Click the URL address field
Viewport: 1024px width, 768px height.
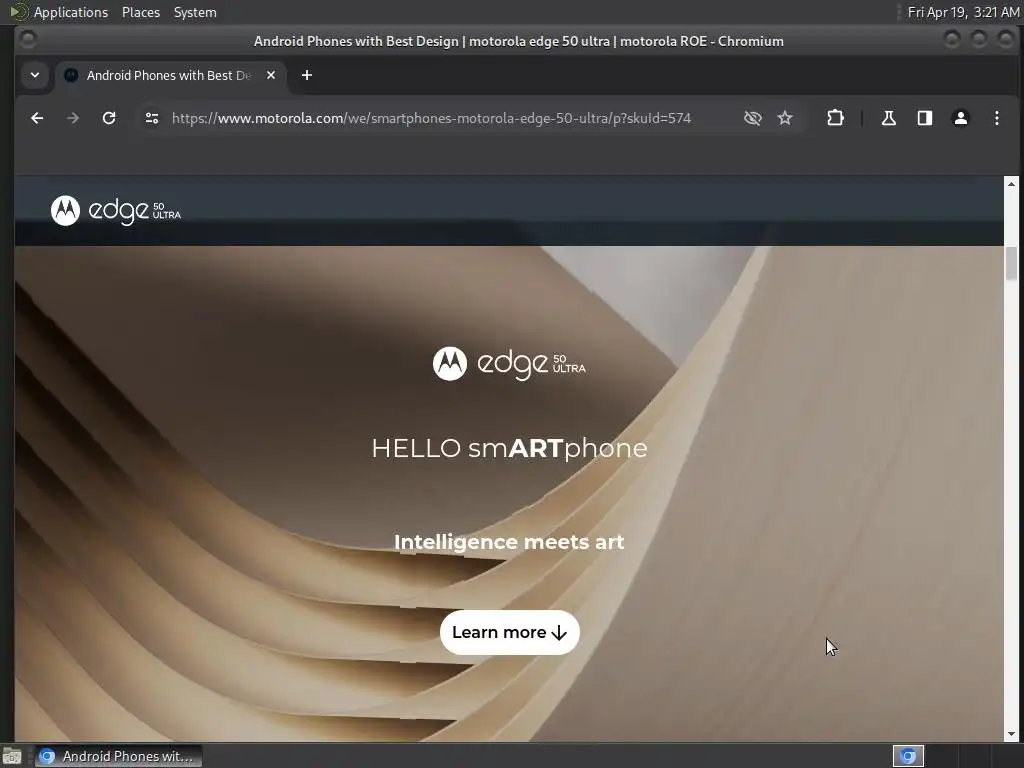(431, 118)
